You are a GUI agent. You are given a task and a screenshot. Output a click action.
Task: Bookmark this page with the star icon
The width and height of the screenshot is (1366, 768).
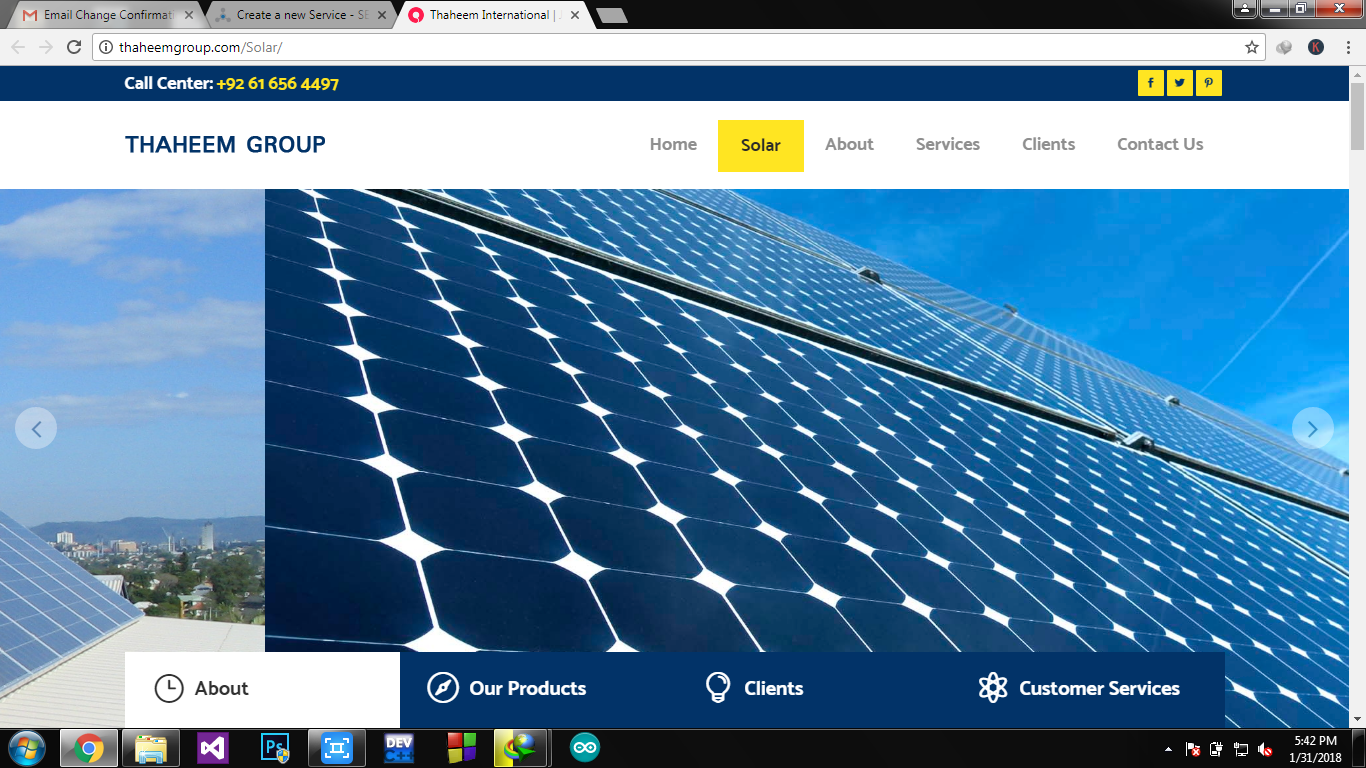[x=1252, y=46]
